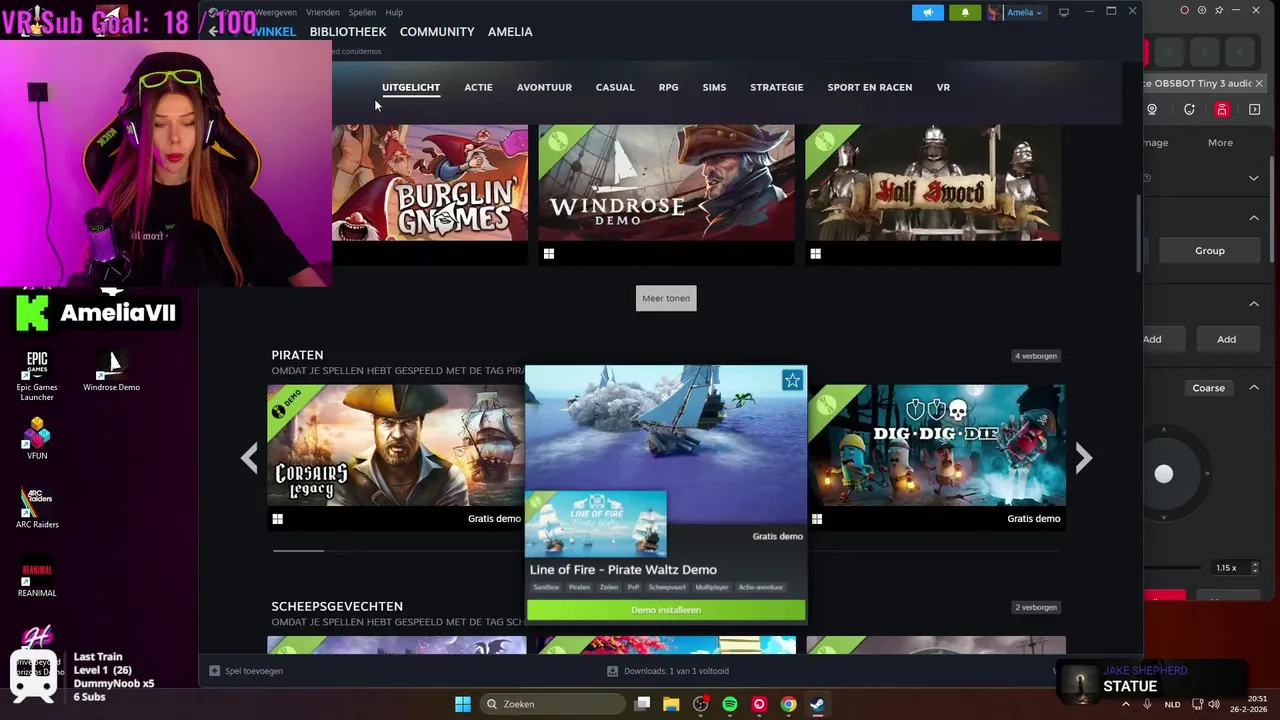Image resolution: width=1280 pixels, height=720 pixels.
Task: Click the Windows taskbar search box
Action: (551, 704)
